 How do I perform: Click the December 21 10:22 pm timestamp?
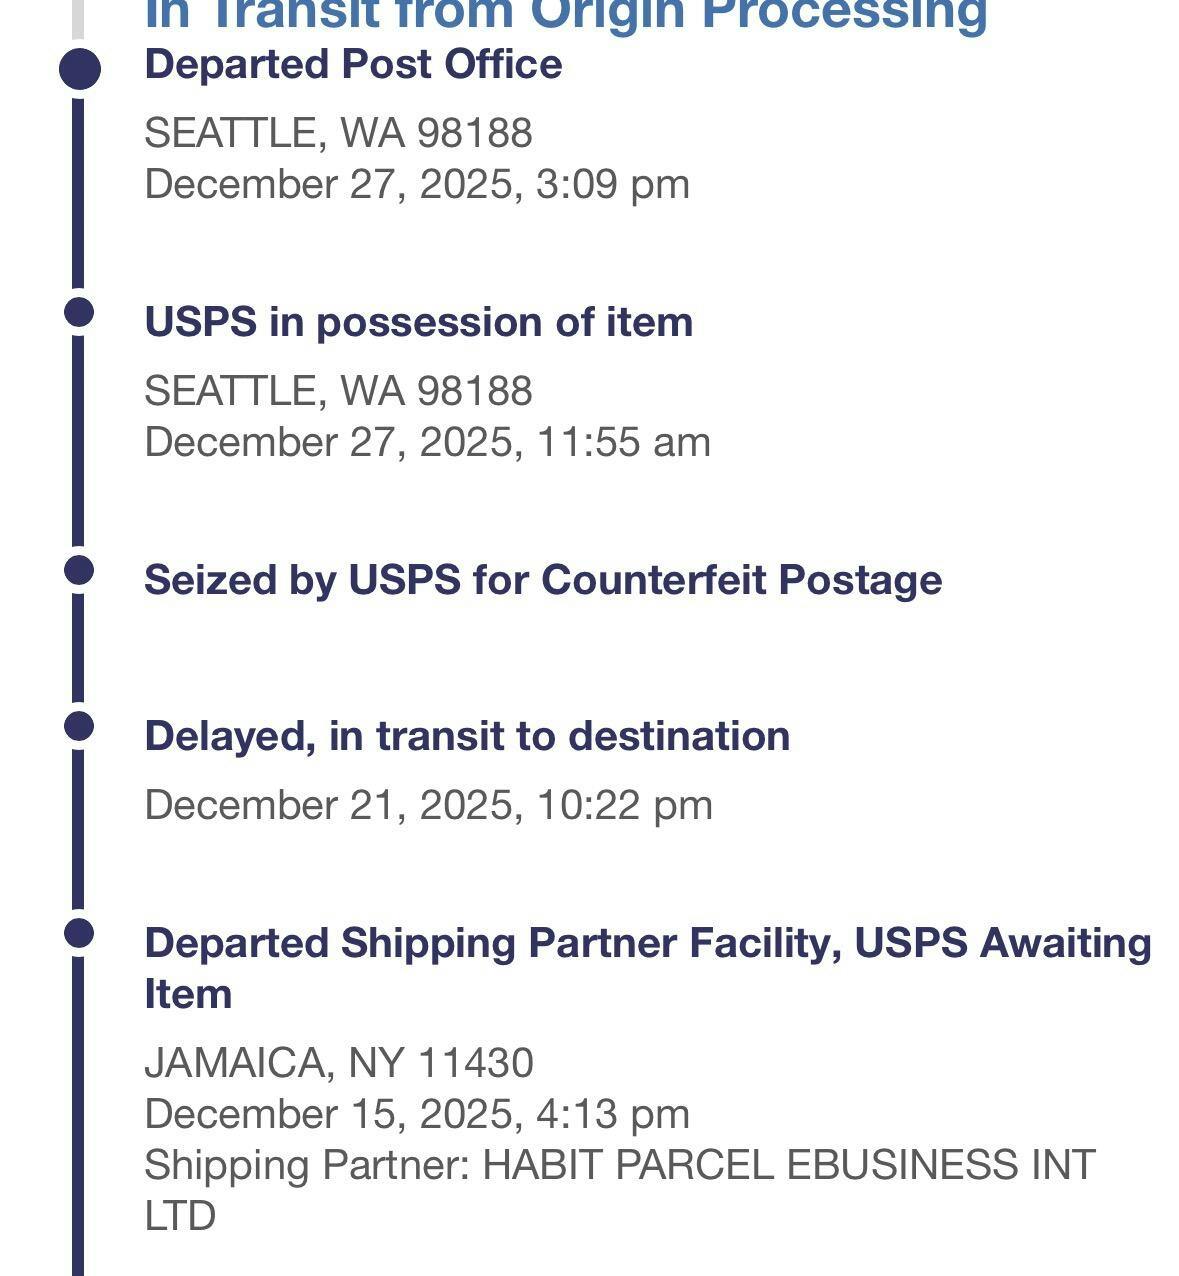(428, 805)
